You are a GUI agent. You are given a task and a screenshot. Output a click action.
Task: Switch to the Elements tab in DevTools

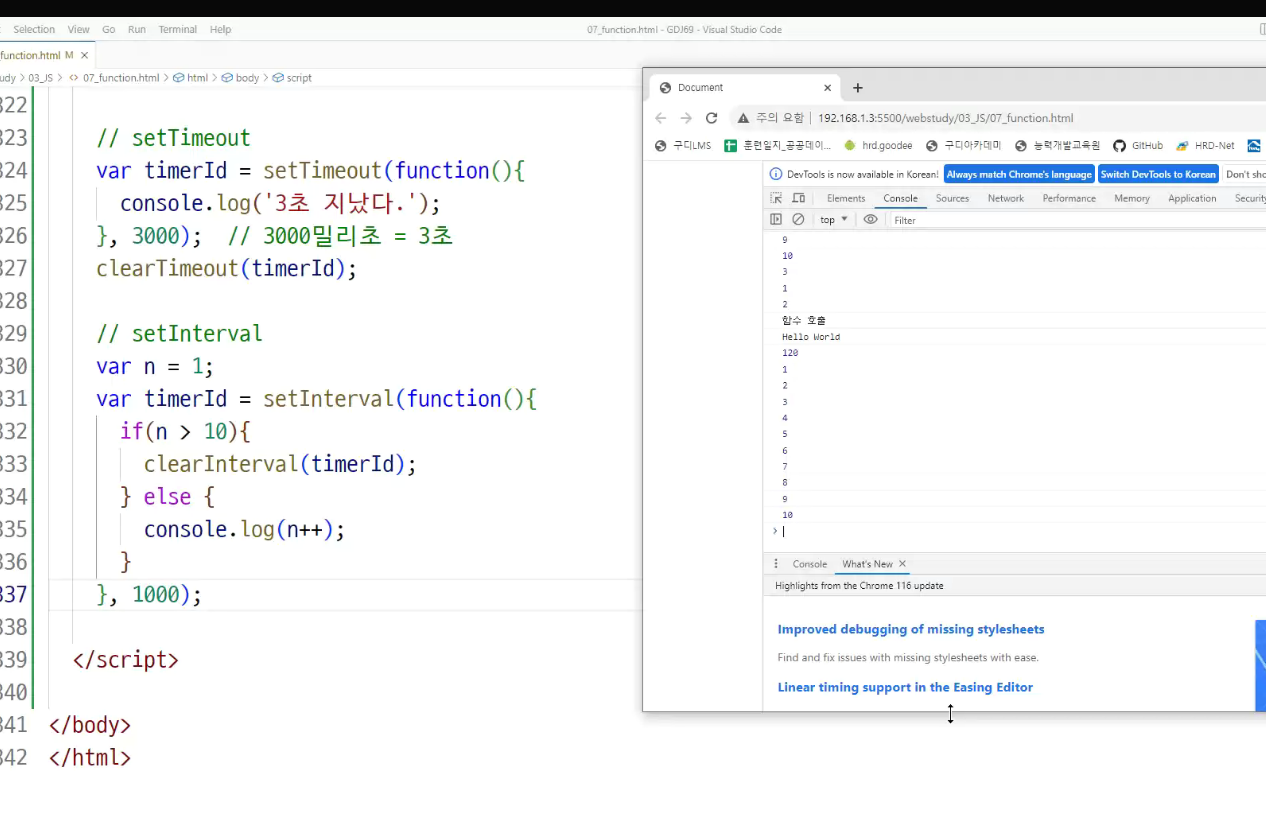coord(846,198)
